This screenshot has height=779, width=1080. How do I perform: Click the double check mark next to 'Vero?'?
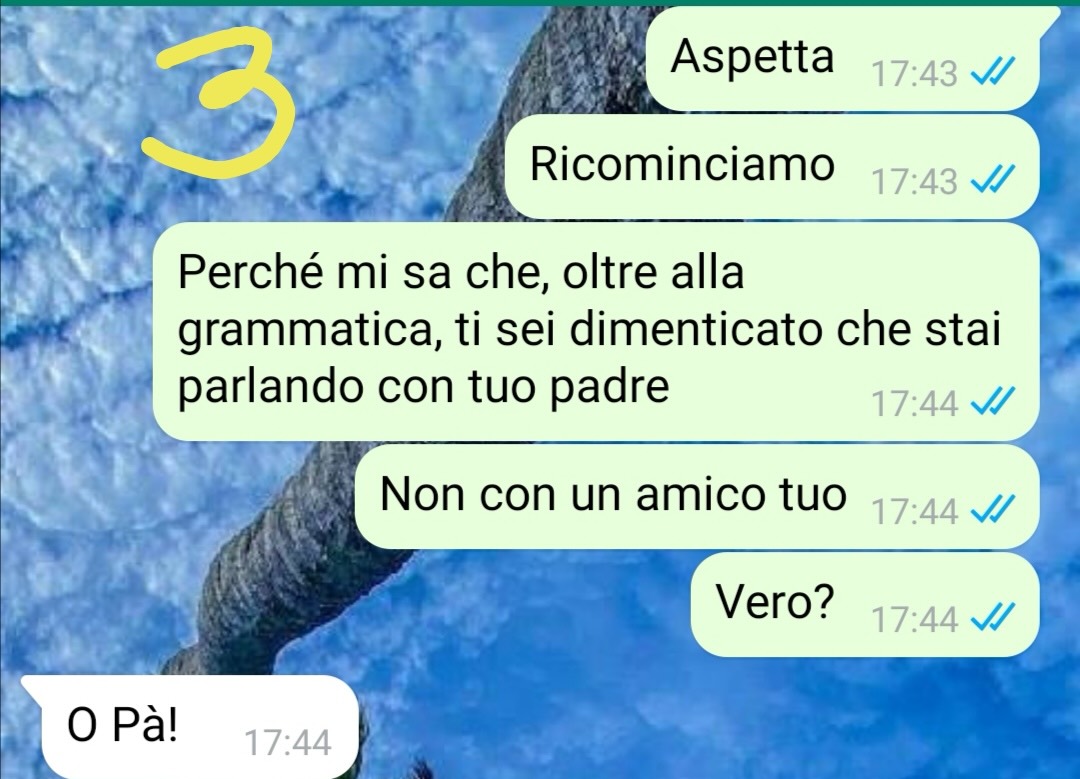(993, 617)
